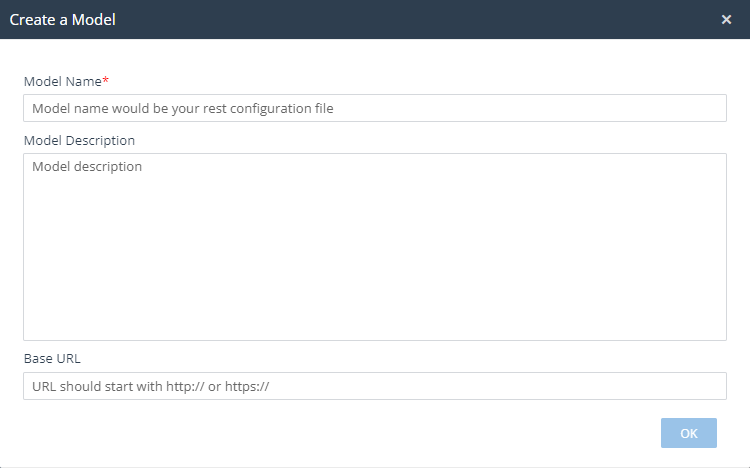Focus the Model Description text area
Image resolution: width=750 pixels, height=468 pixels.
coord(374,246)
